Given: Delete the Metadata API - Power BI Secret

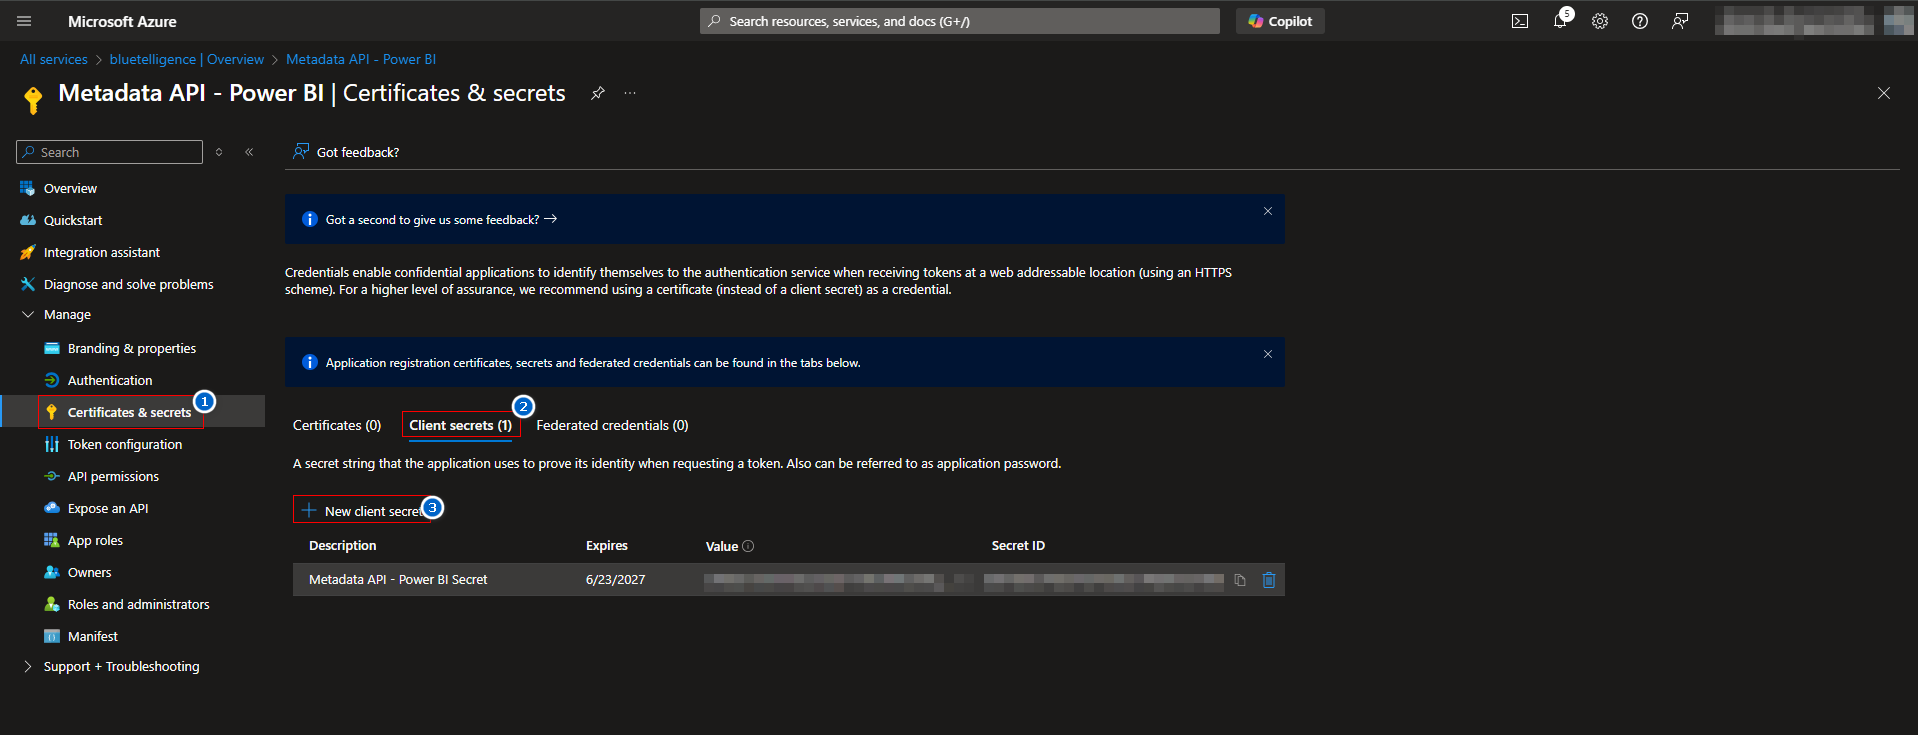Looking at the screenshot, I should coord(1269,580).
